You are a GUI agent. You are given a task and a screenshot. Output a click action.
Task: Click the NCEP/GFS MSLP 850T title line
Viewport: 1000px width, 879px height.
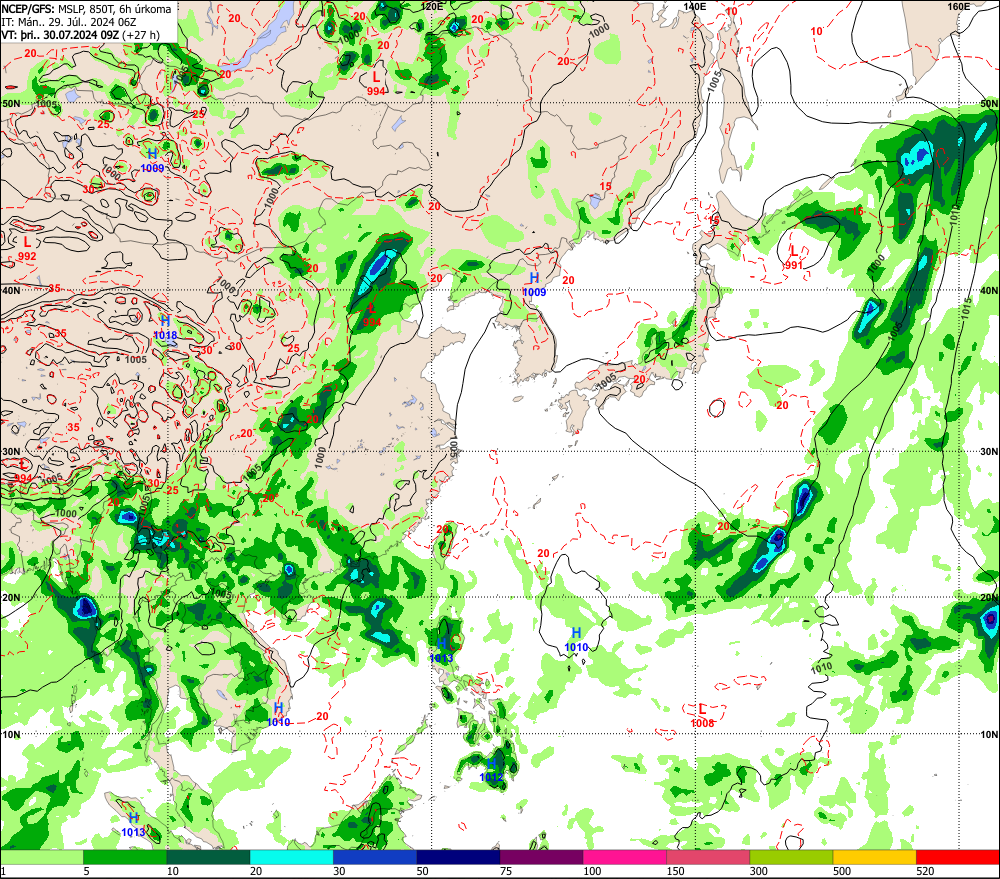[86, 9]
